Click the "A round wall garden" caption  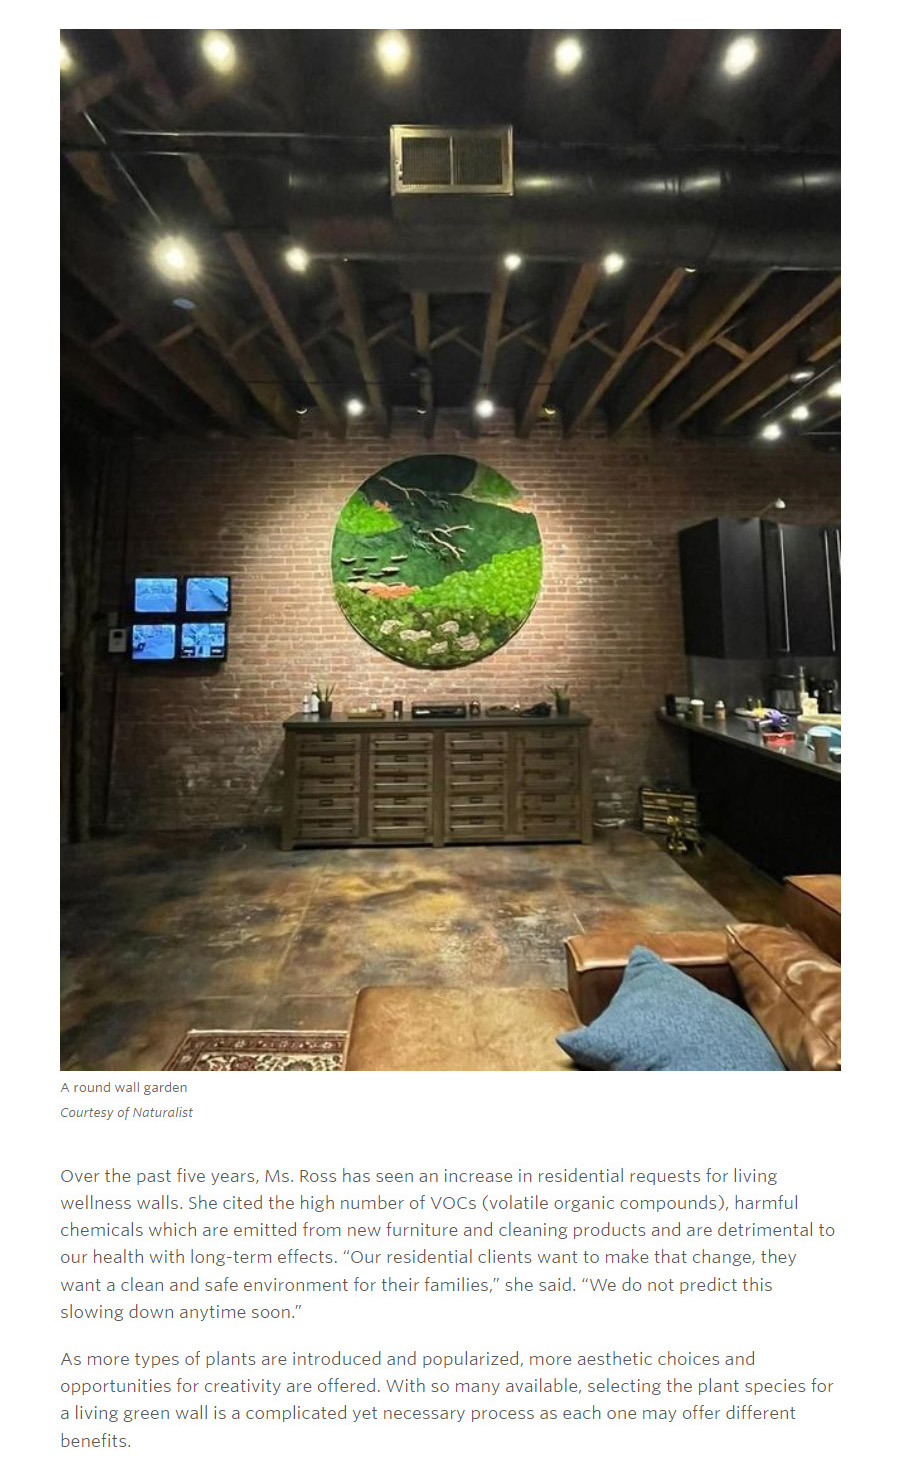pos(124,1087)
